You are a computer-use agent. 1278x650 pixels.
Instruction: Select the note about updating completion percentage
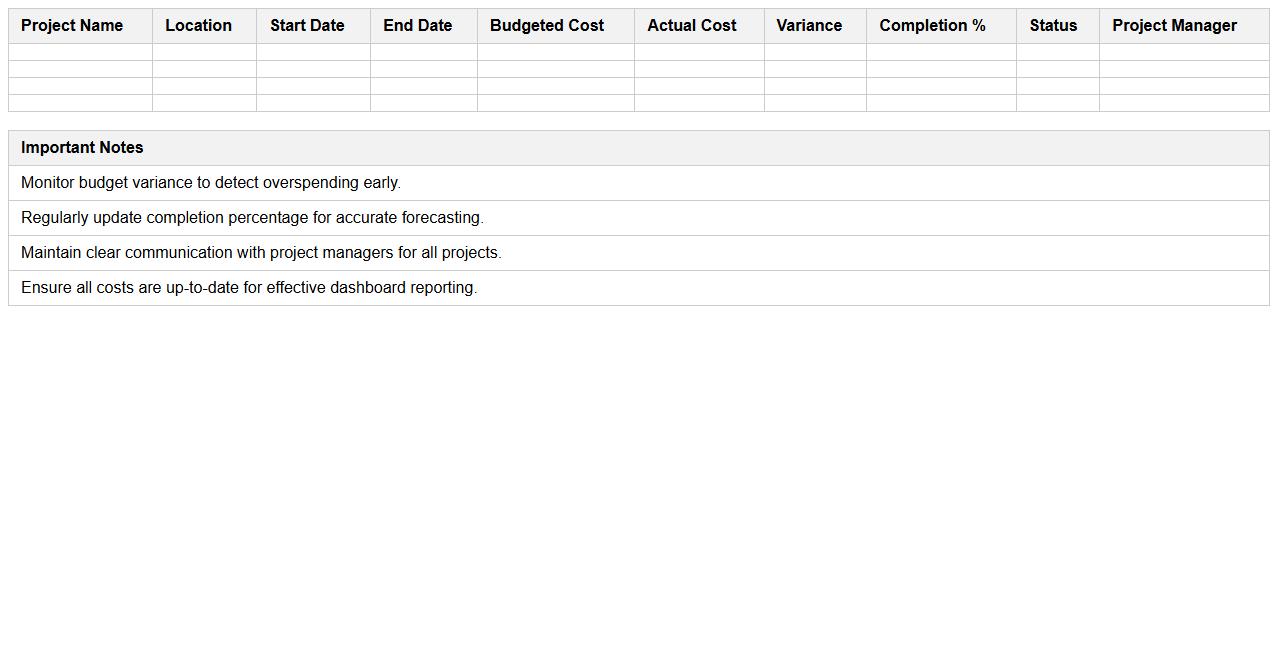(x=252, y=217)
